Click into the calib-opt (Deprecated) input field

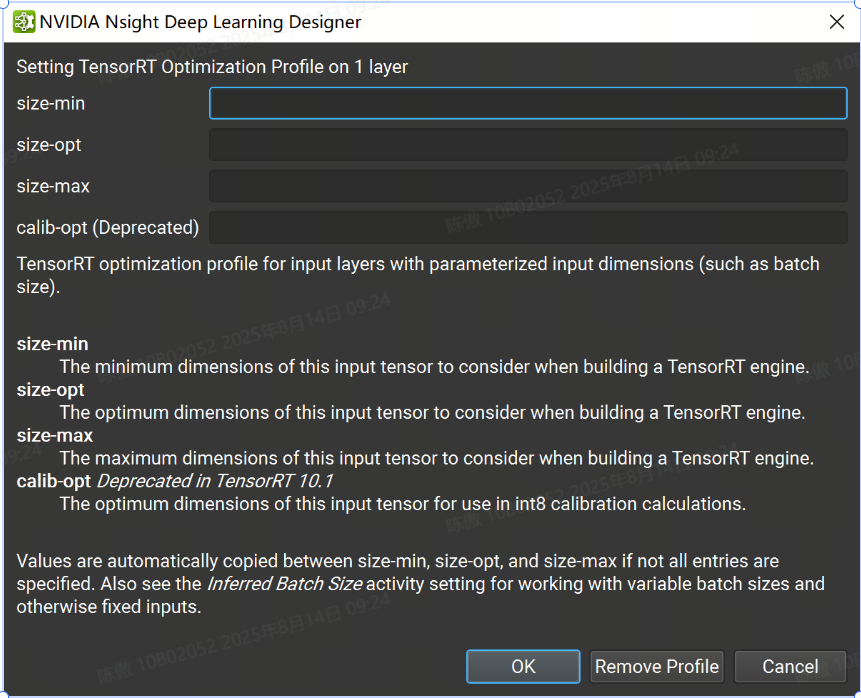pos(528,227)
